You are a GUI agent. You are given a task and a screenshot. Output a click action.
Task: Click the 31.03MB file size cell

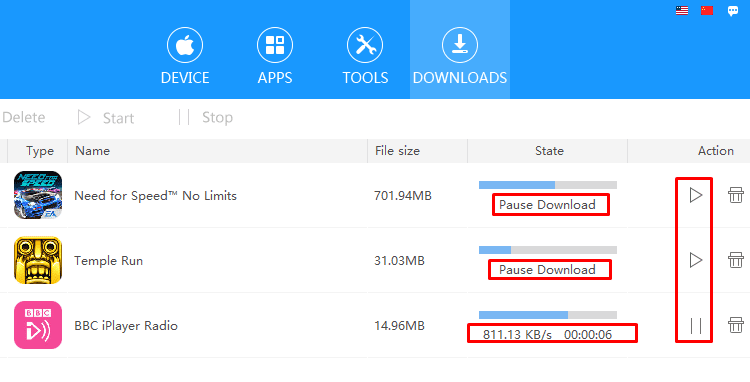point(399,261)
